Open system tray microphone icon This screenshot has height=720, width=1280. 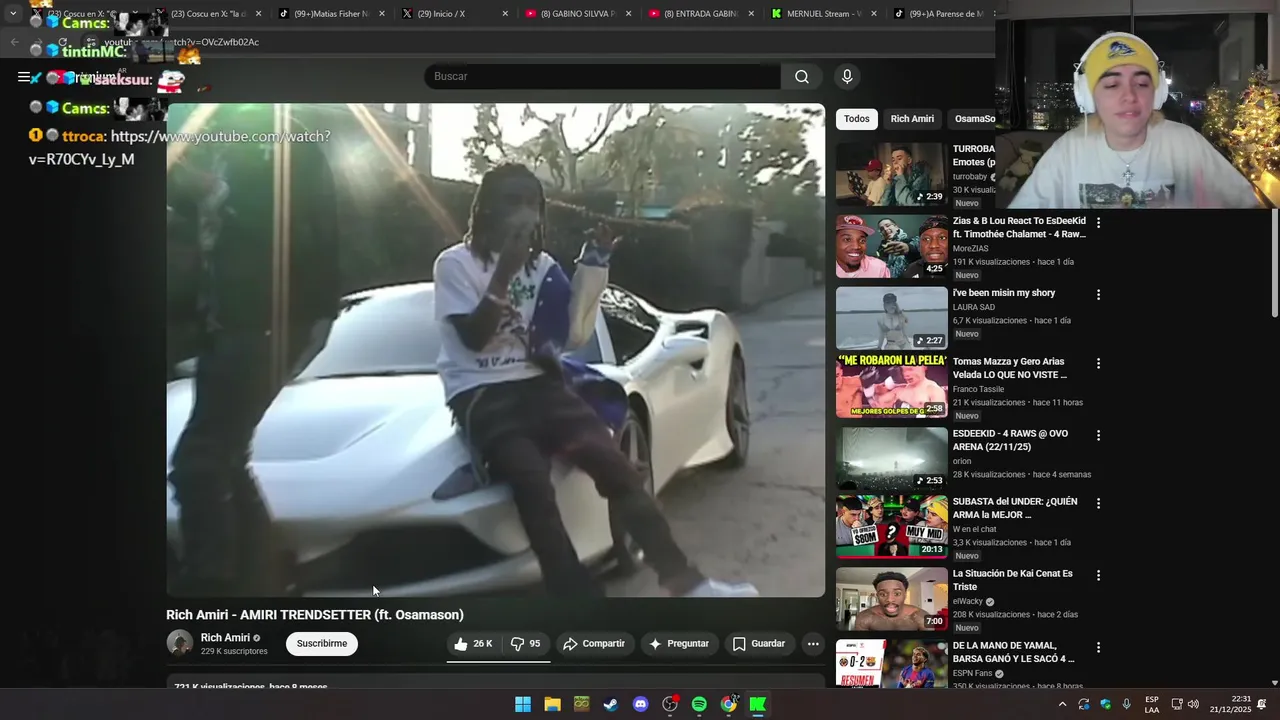(1127, 704)
